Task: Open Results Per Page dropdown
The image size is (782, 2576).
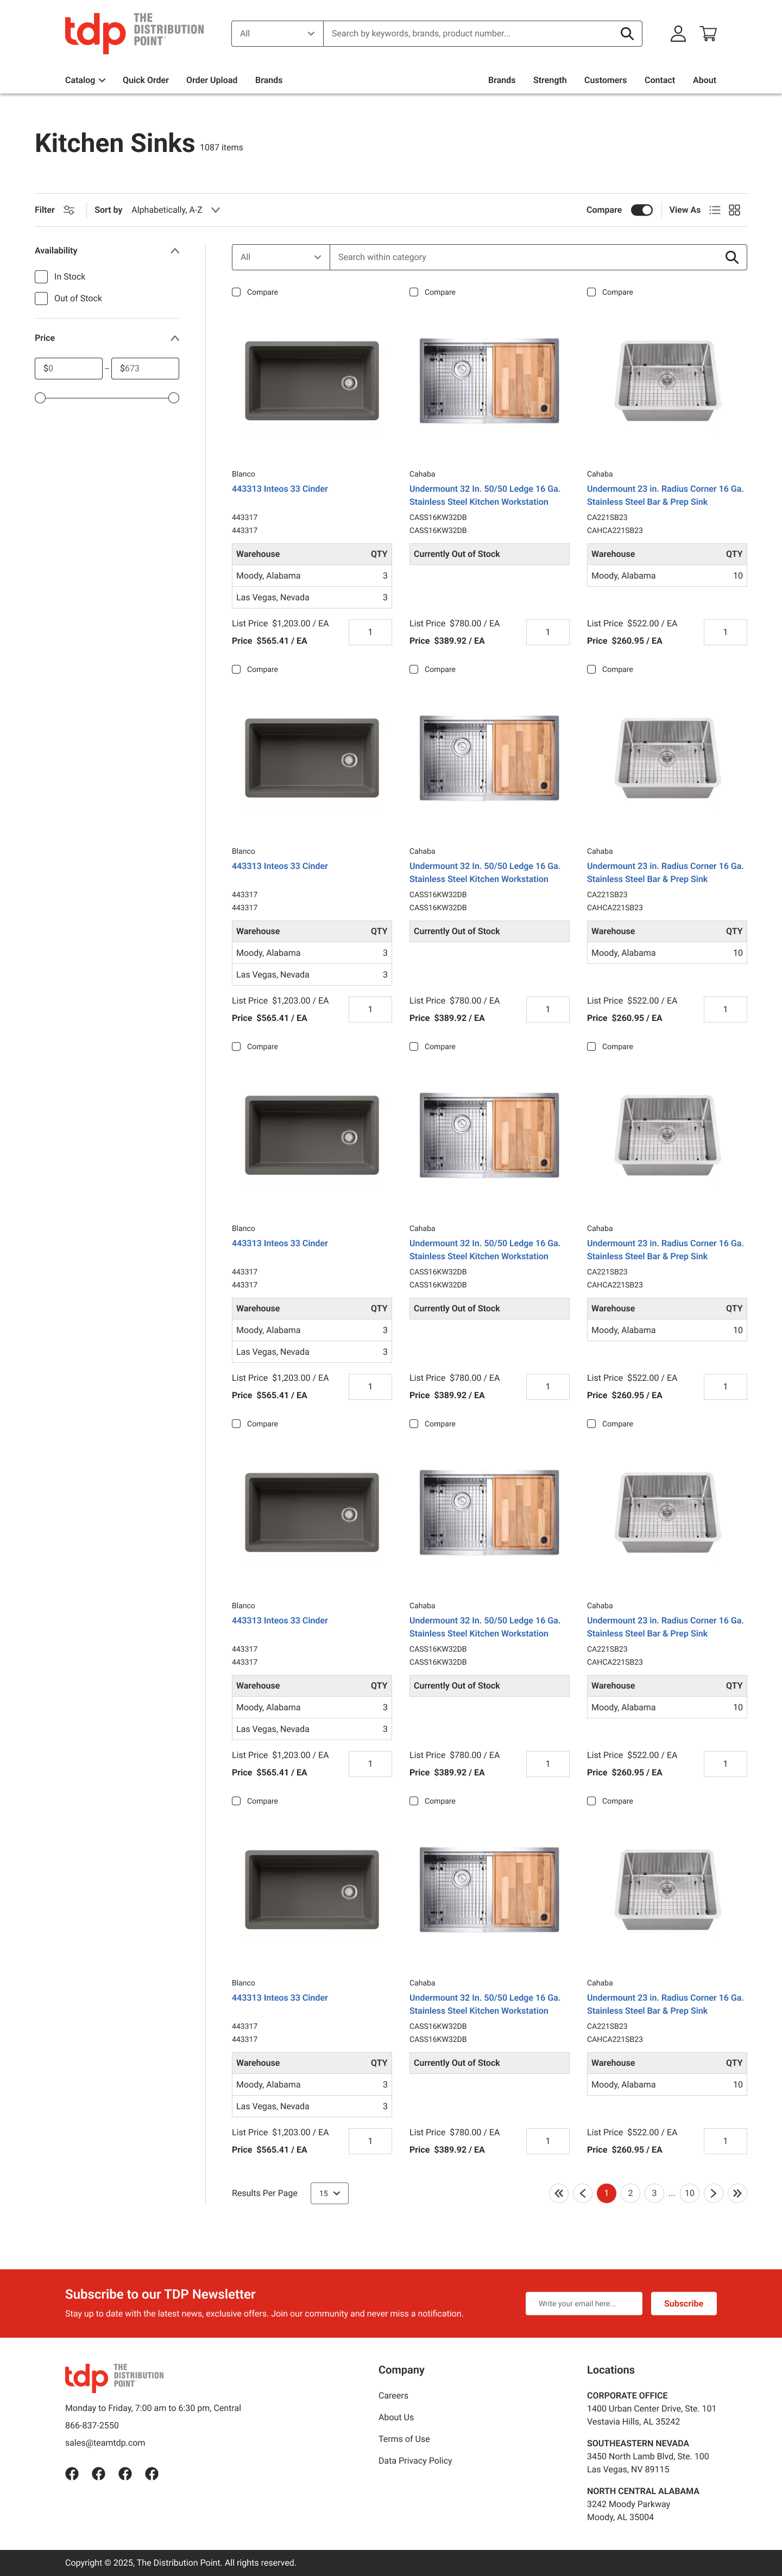Action: point(329,2193)
